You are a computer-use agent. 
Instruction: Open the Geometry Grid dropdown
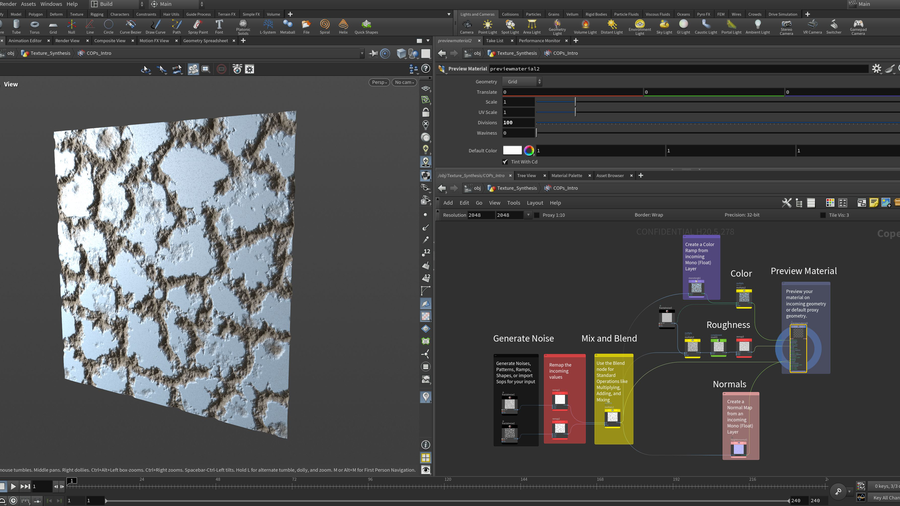(520, 82)
